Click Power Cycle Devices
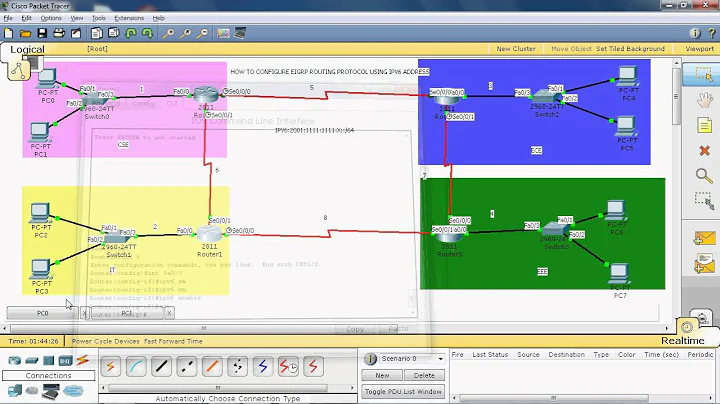This screenshot has height=404, width=720. (106, 341)
